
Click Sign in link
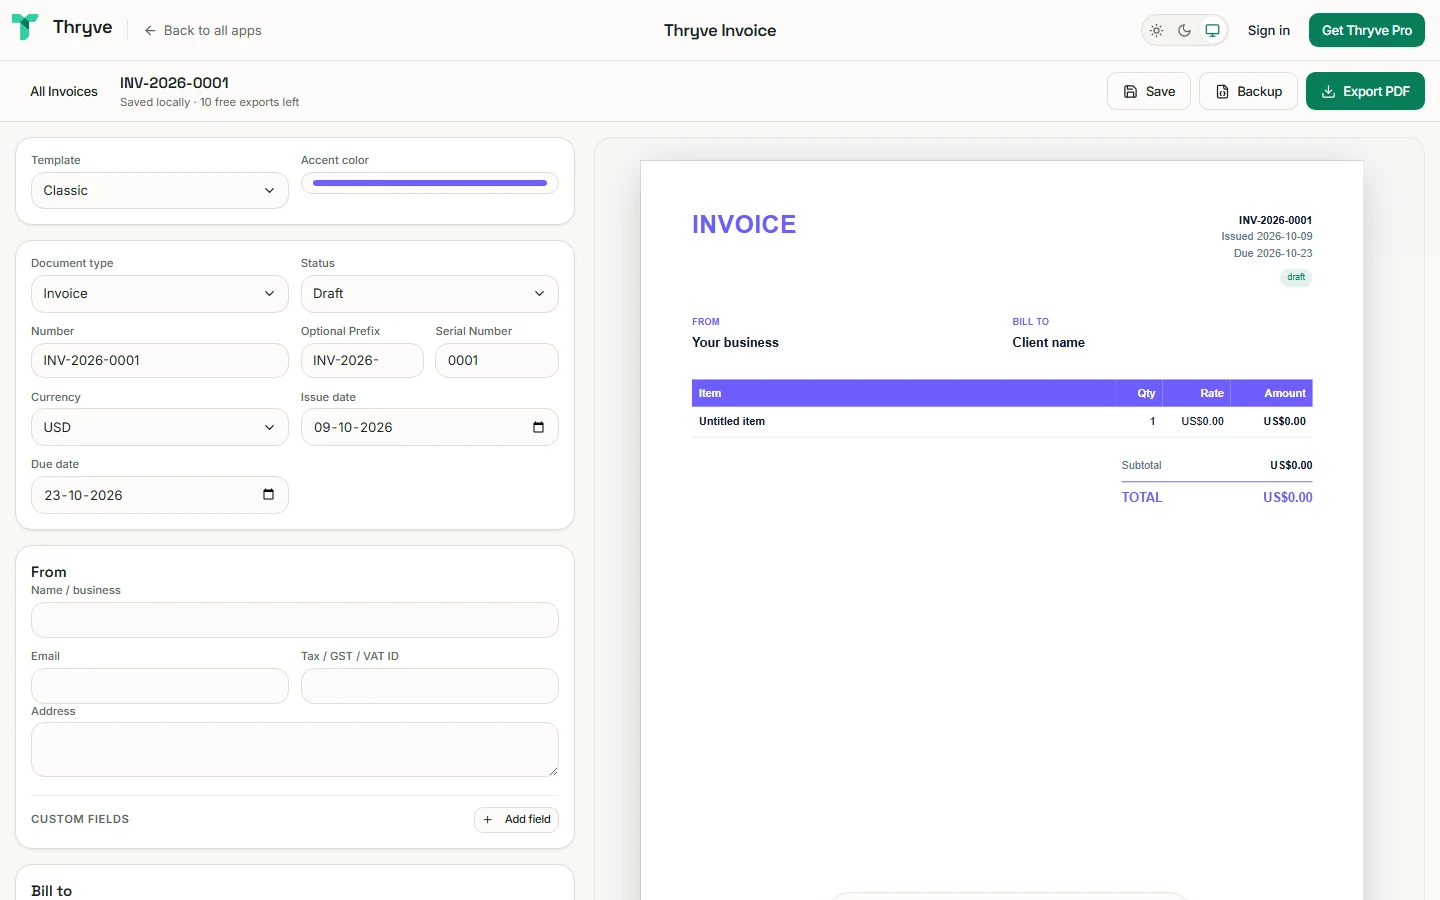point(1269,31)
